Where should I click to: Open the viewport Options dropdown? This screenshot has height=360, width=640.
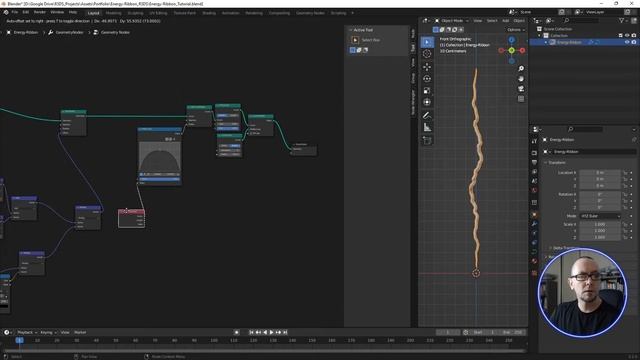(516, 30)
